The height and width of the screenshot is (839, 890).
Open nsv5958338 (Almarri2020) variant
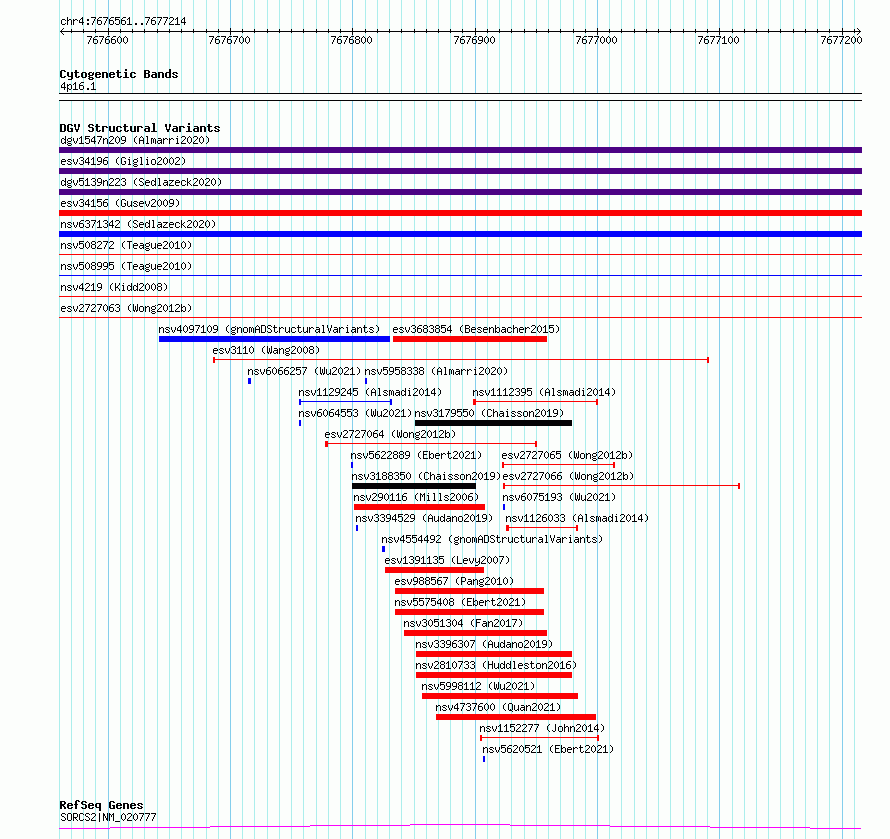(436, 371)
